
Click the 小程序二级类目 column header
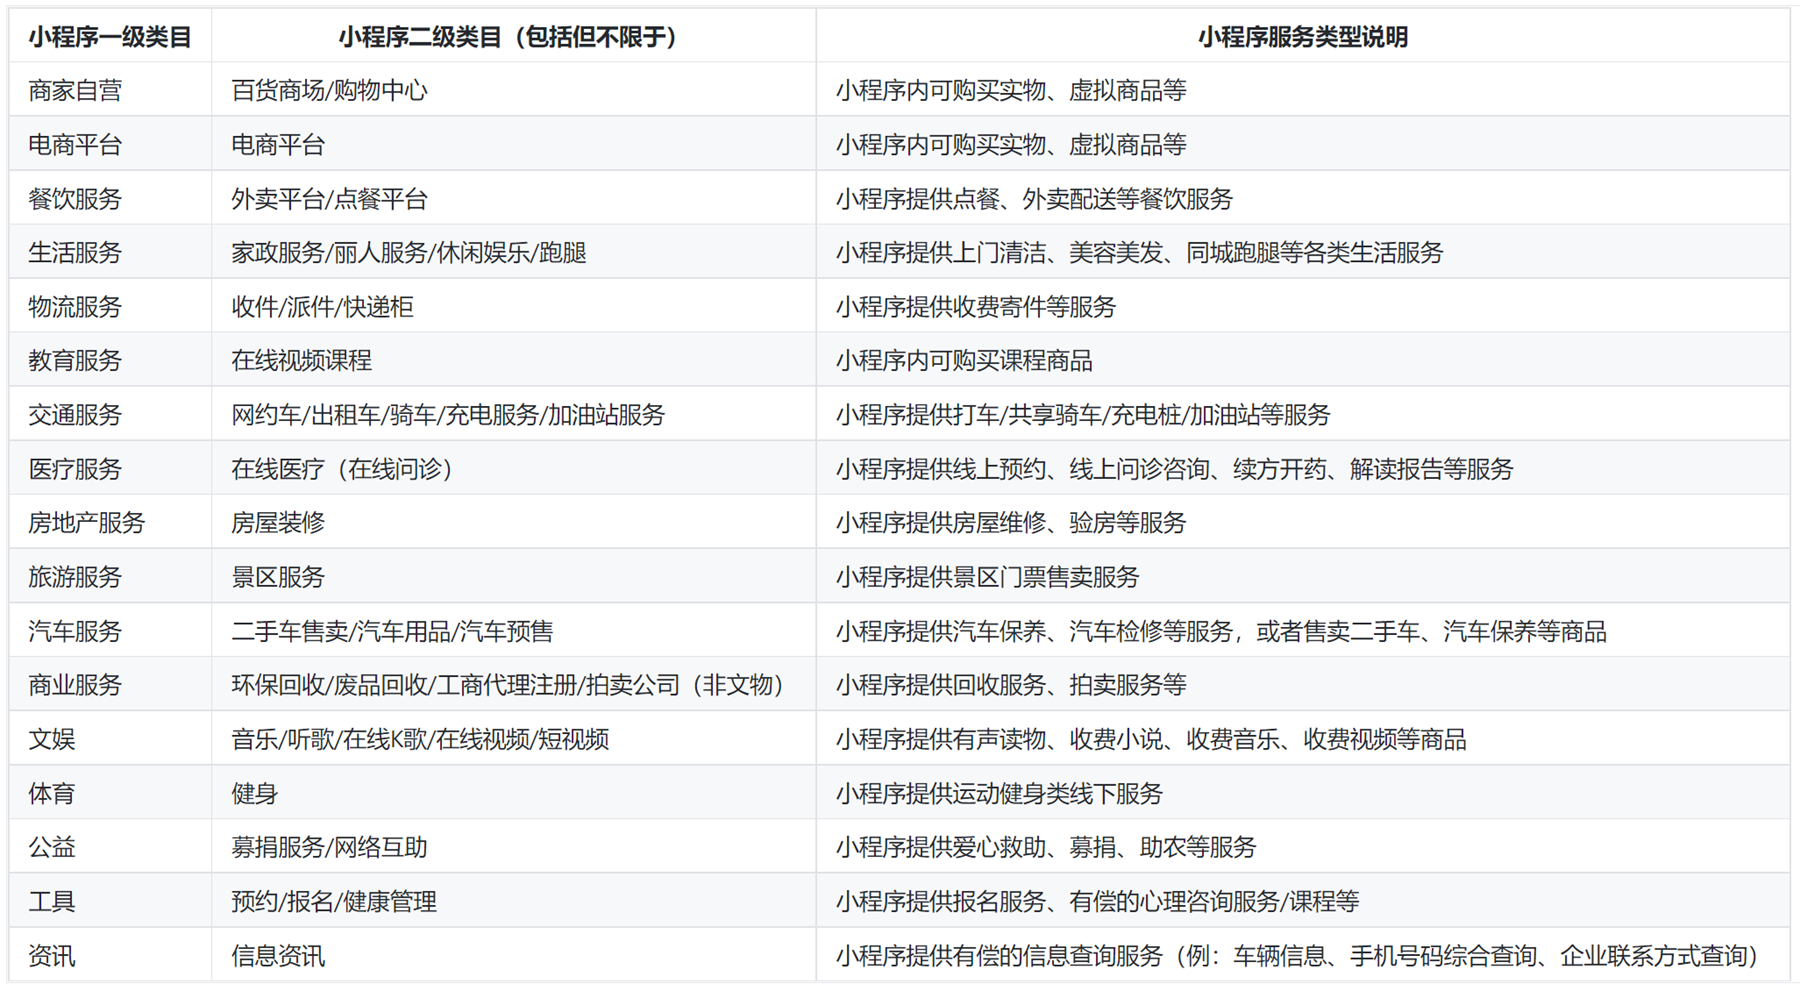click(x=509, y=38)
